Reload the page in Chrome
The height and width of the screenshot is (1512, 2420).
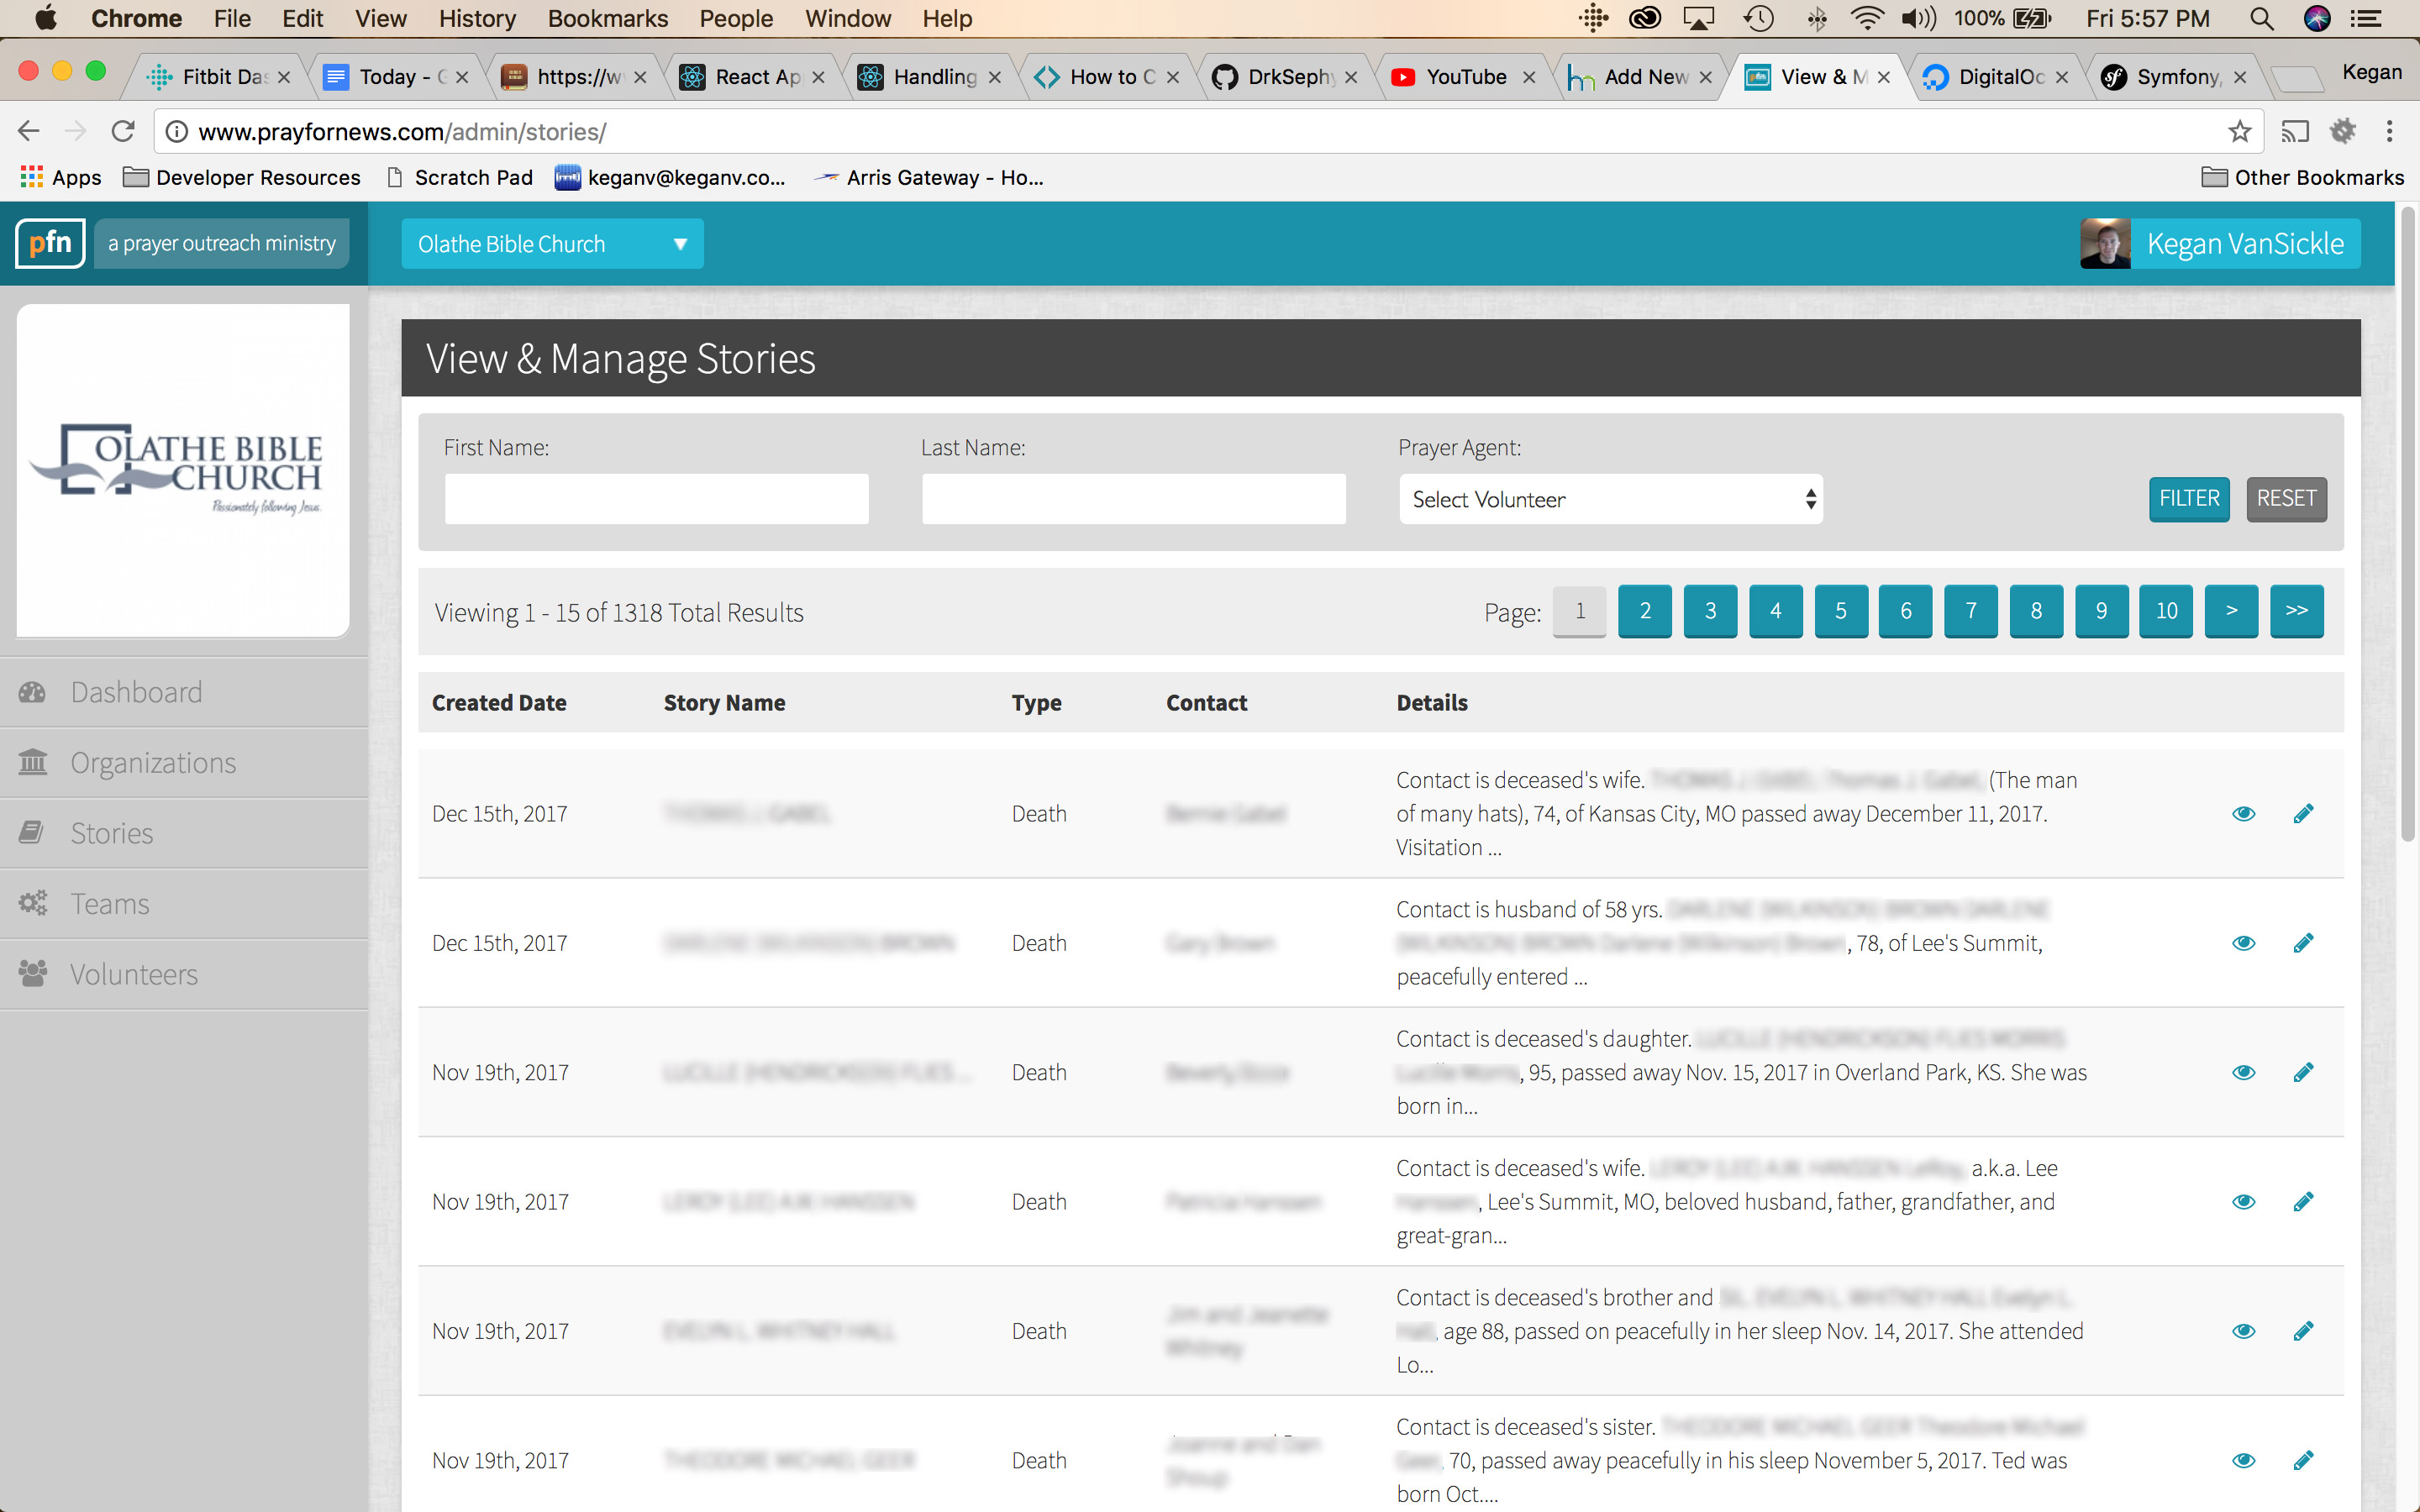coord(123,131)
